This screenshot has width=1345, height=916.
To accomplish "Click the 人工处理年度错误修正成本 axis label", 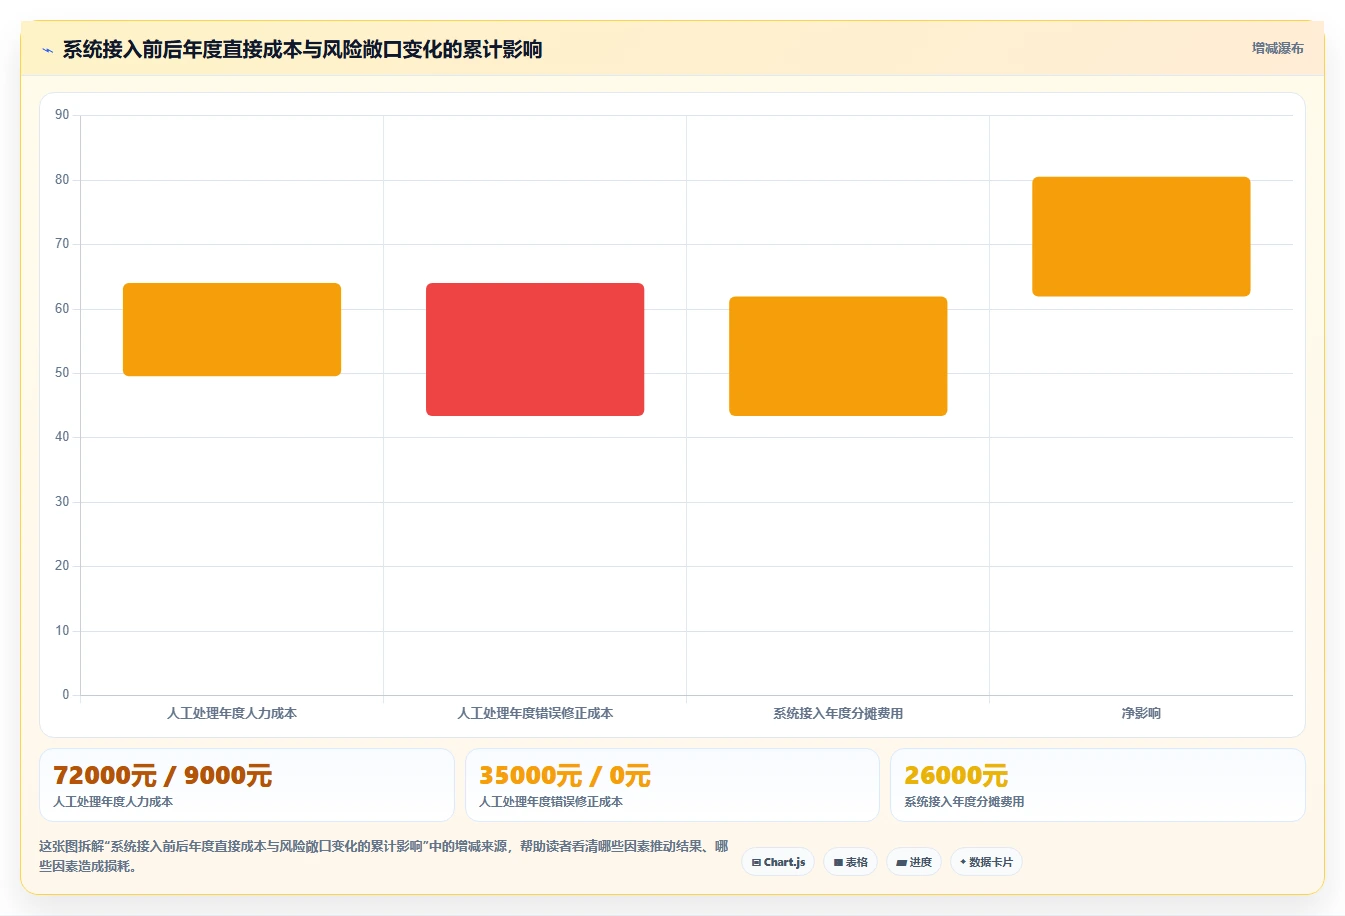I will 535,713.
